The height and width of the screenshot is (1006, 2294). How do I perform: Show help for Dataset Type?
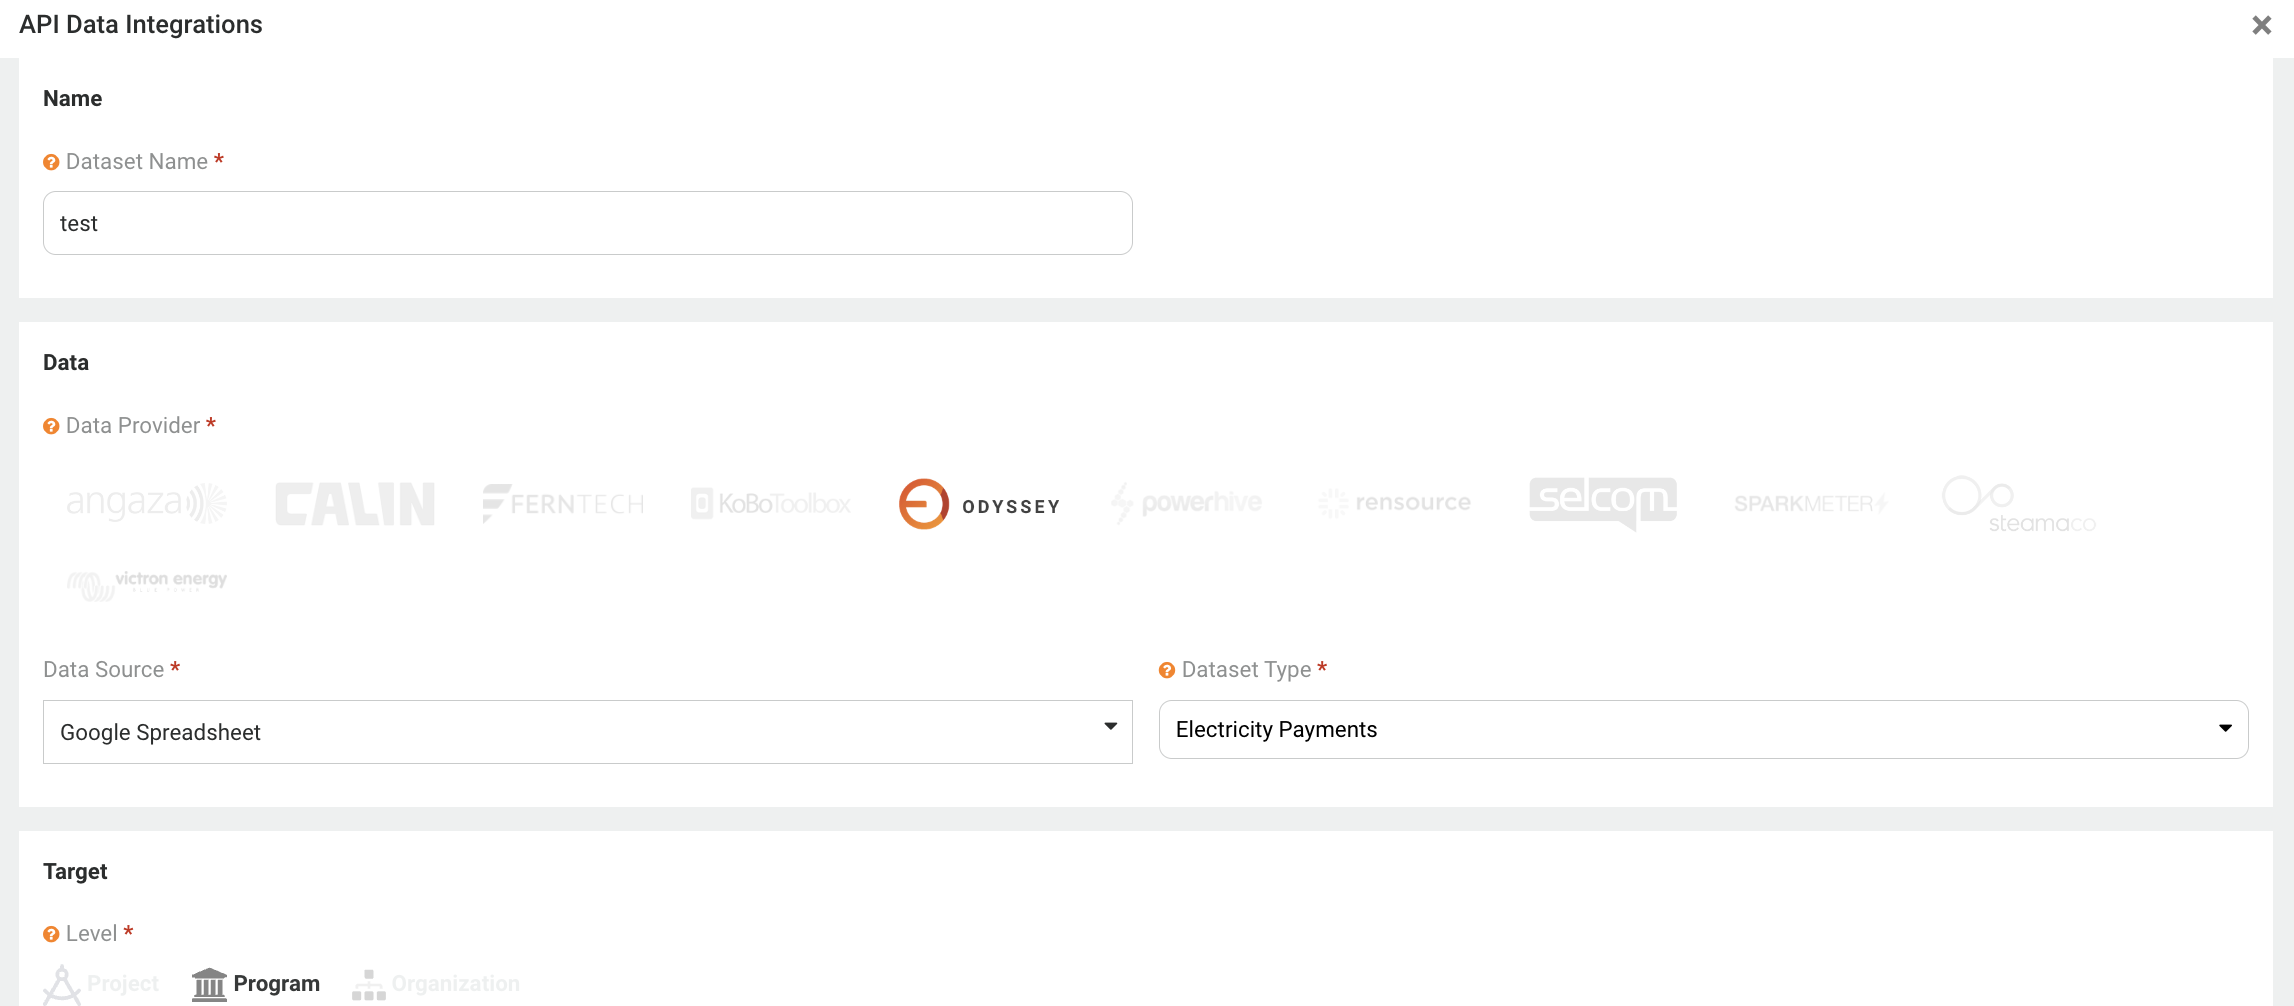click(x=1167, y=670)
